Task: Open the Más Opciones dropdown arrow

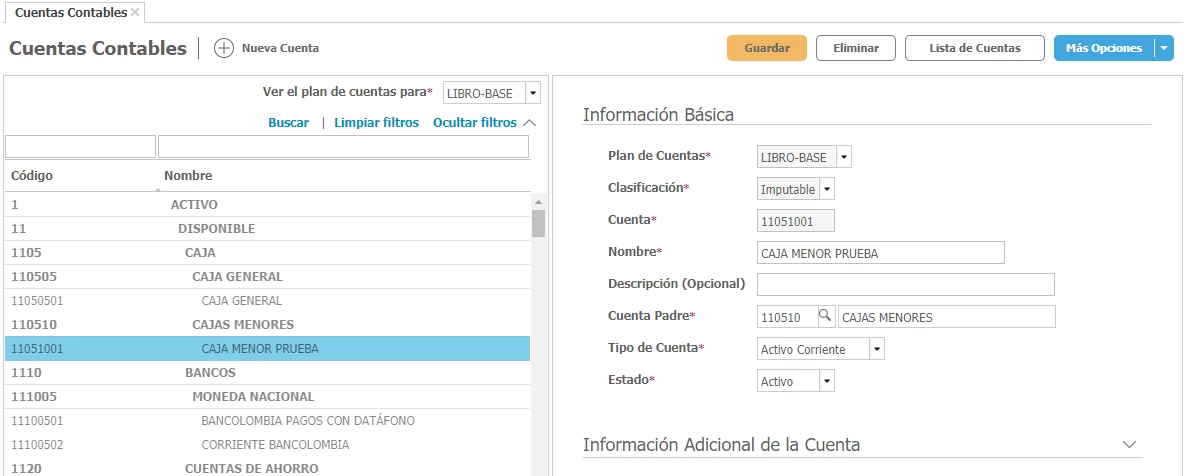Action: (1163, 48)
